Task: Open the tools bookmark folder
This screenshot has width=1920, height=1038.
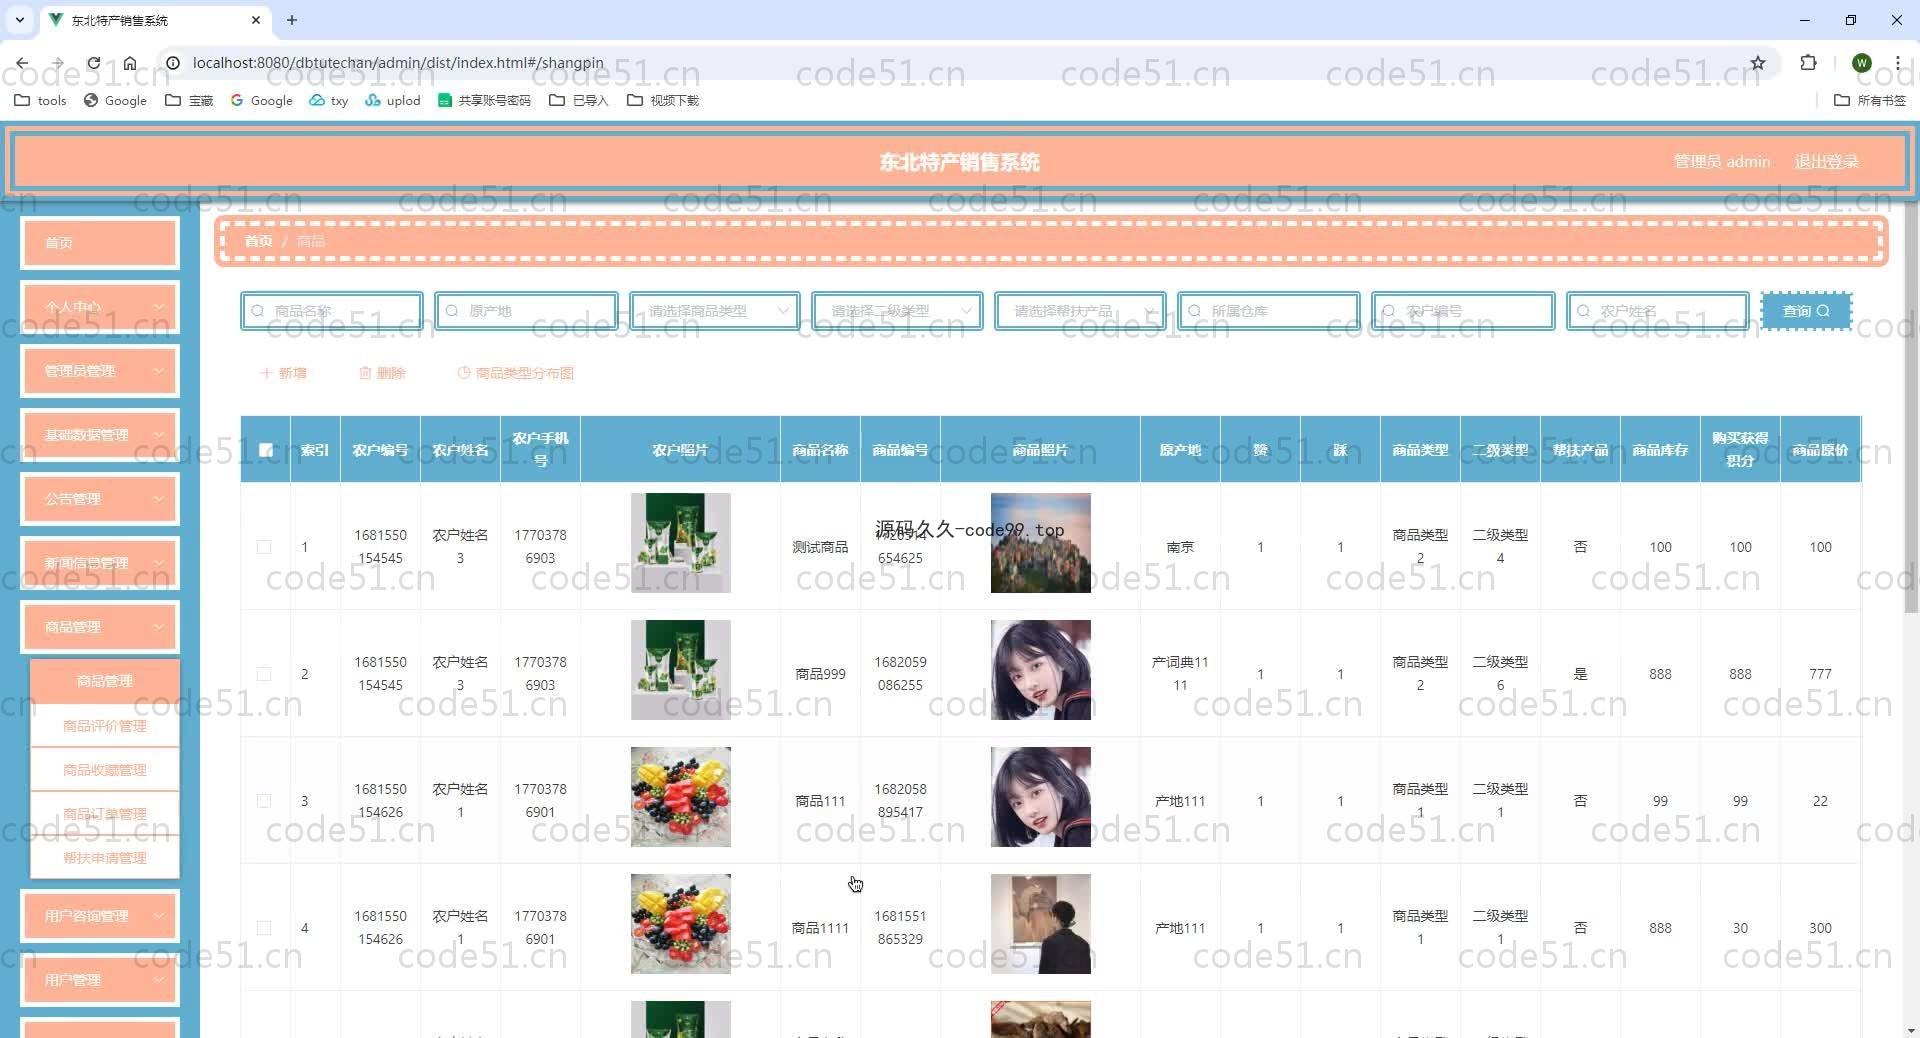Action: coord(40,100)
